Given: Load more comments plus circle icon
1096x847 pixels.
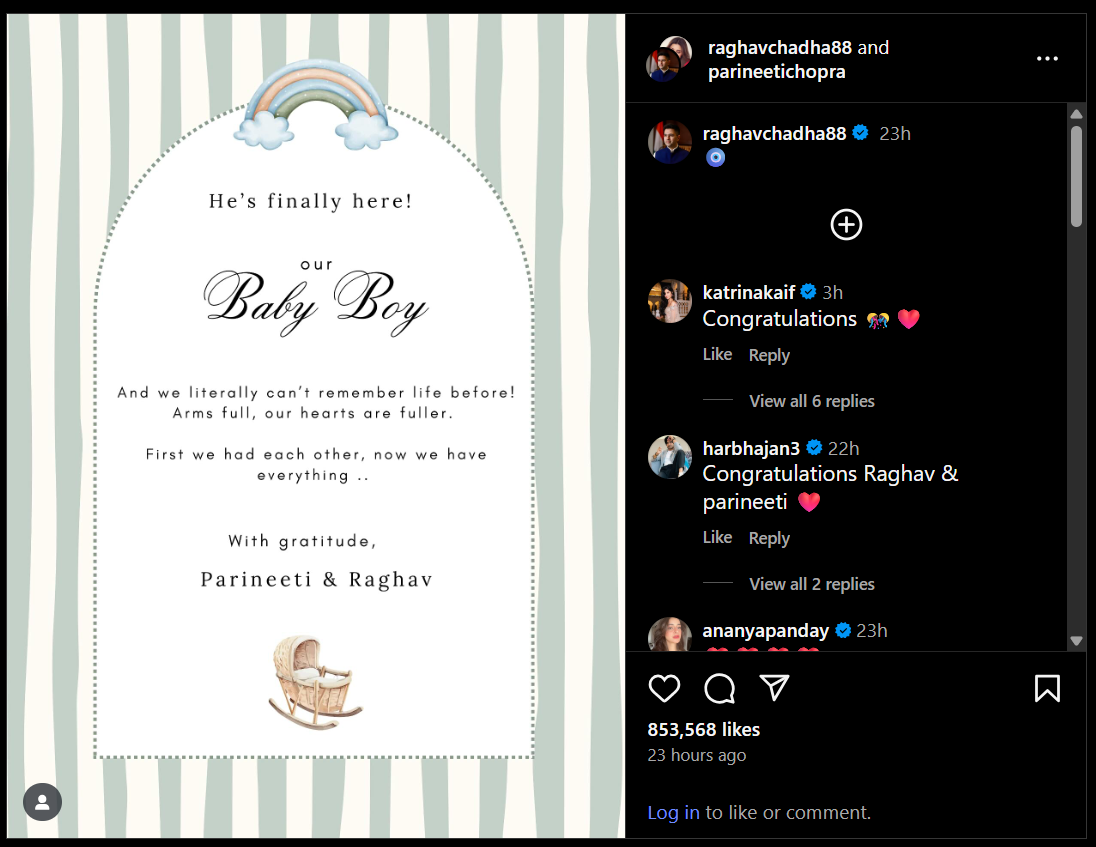Looking at the screenshot, I should click(x=846, y=224).
